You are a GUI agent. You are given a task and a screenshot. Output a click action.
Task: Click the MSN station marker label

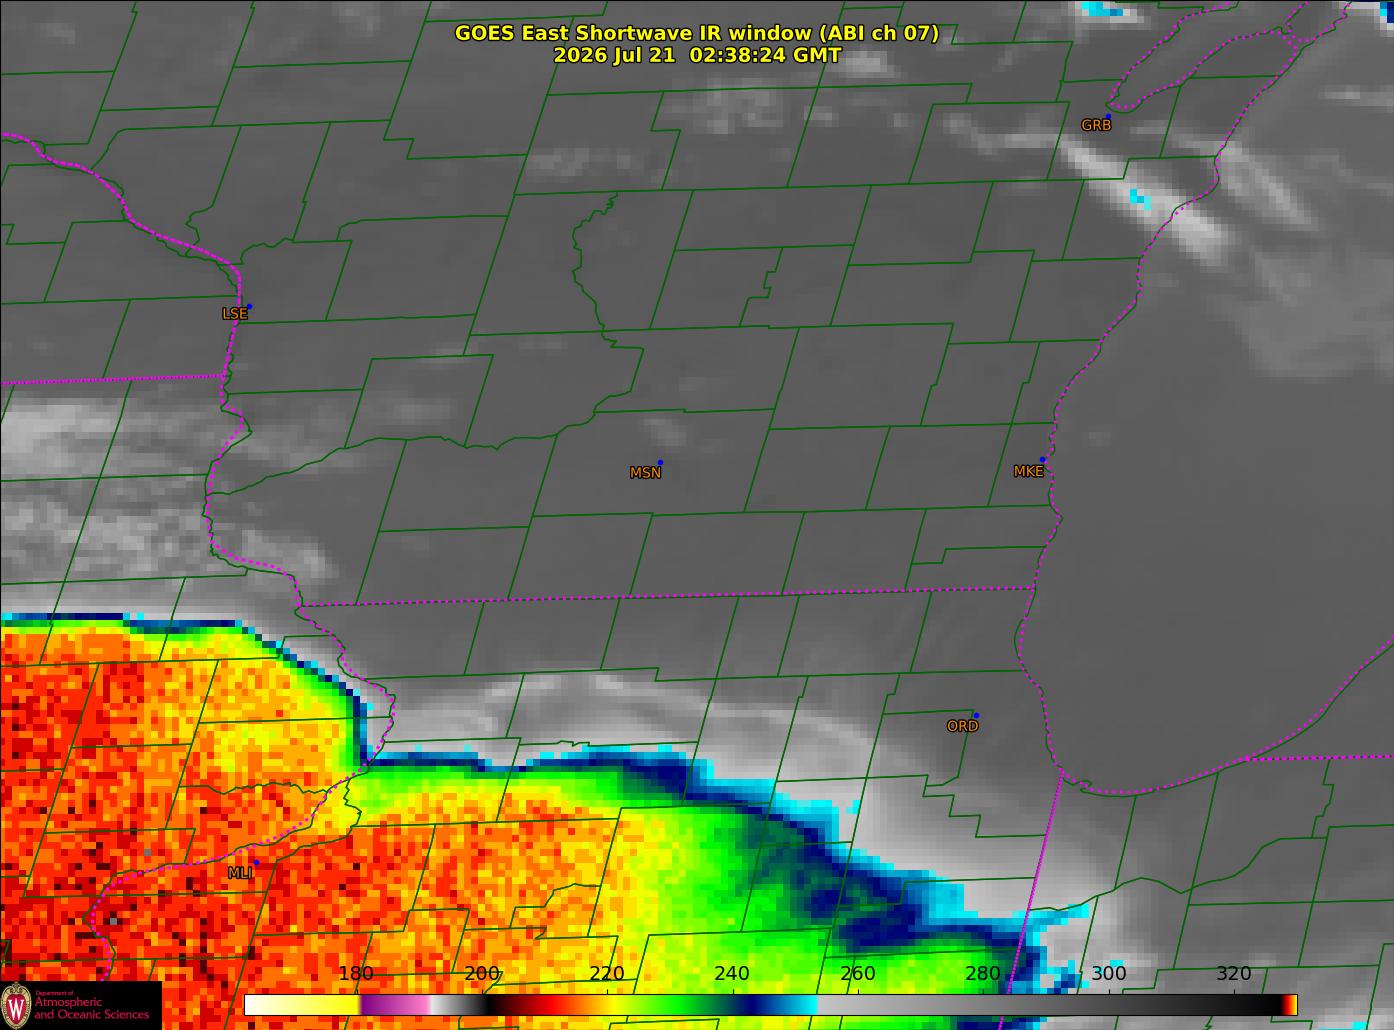(x=645, y=472)
